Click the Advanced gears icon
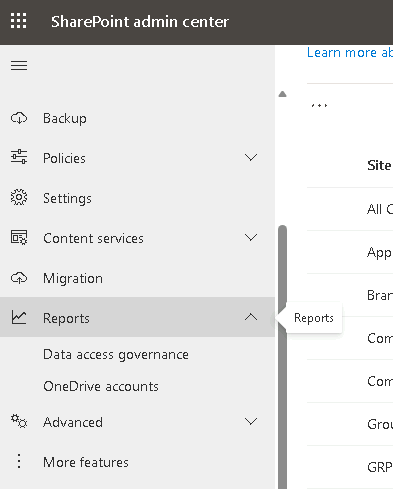Viewport: 393px width, 489px height. point(19,421)
